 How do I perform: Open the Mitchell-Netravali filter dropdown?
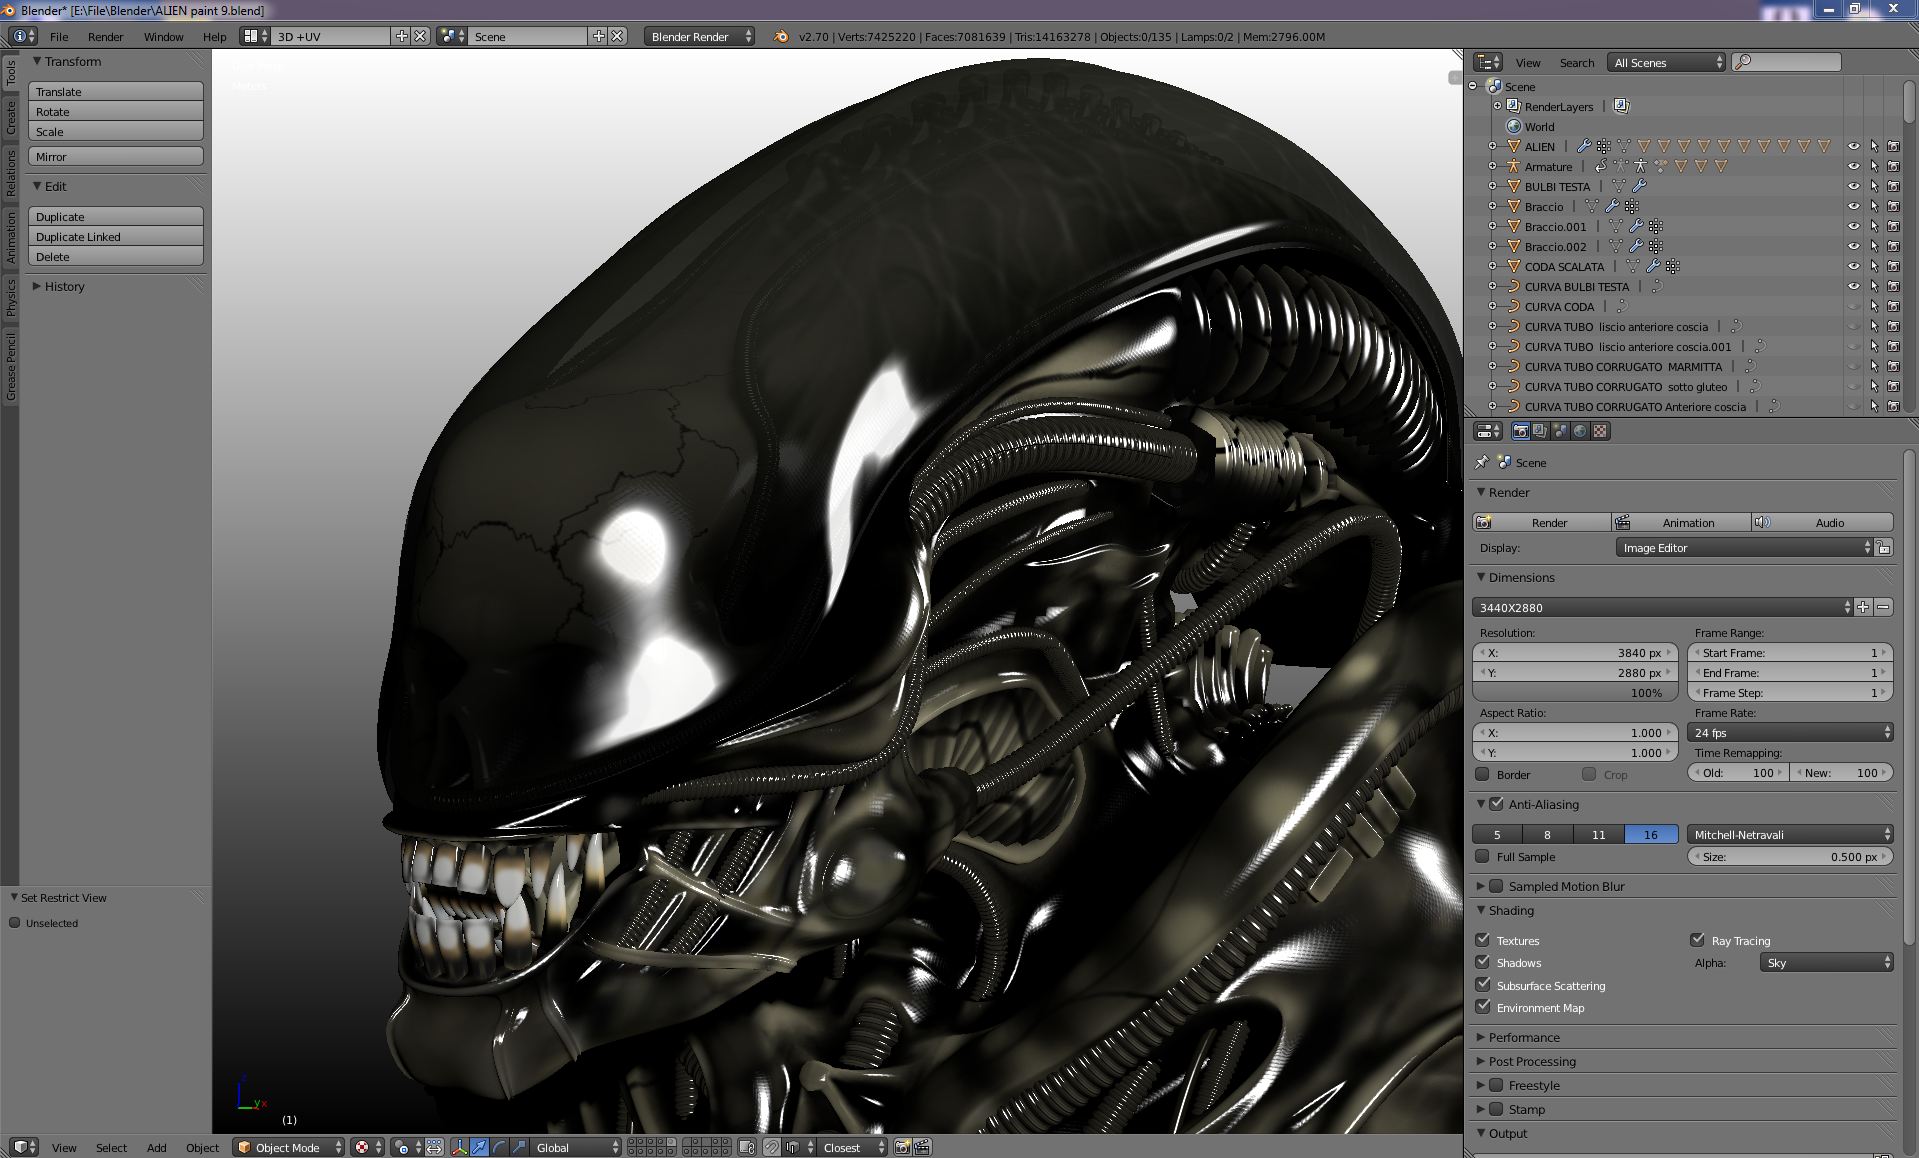tap(1790, 834)
